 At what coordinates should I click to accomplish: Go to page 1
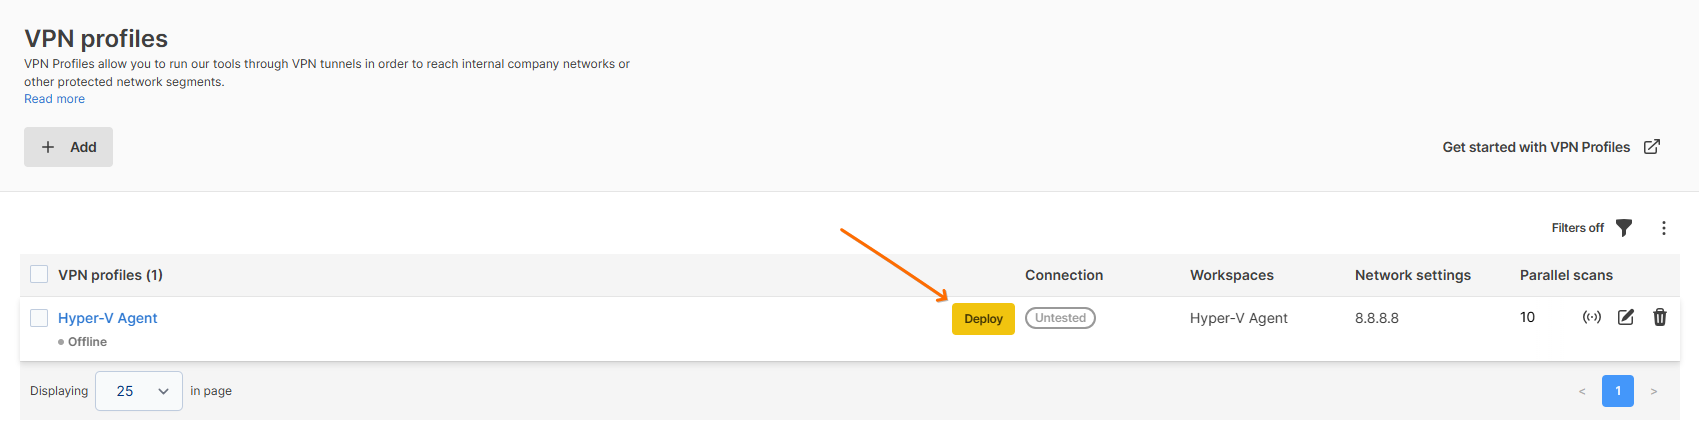tap(1618, 391)
